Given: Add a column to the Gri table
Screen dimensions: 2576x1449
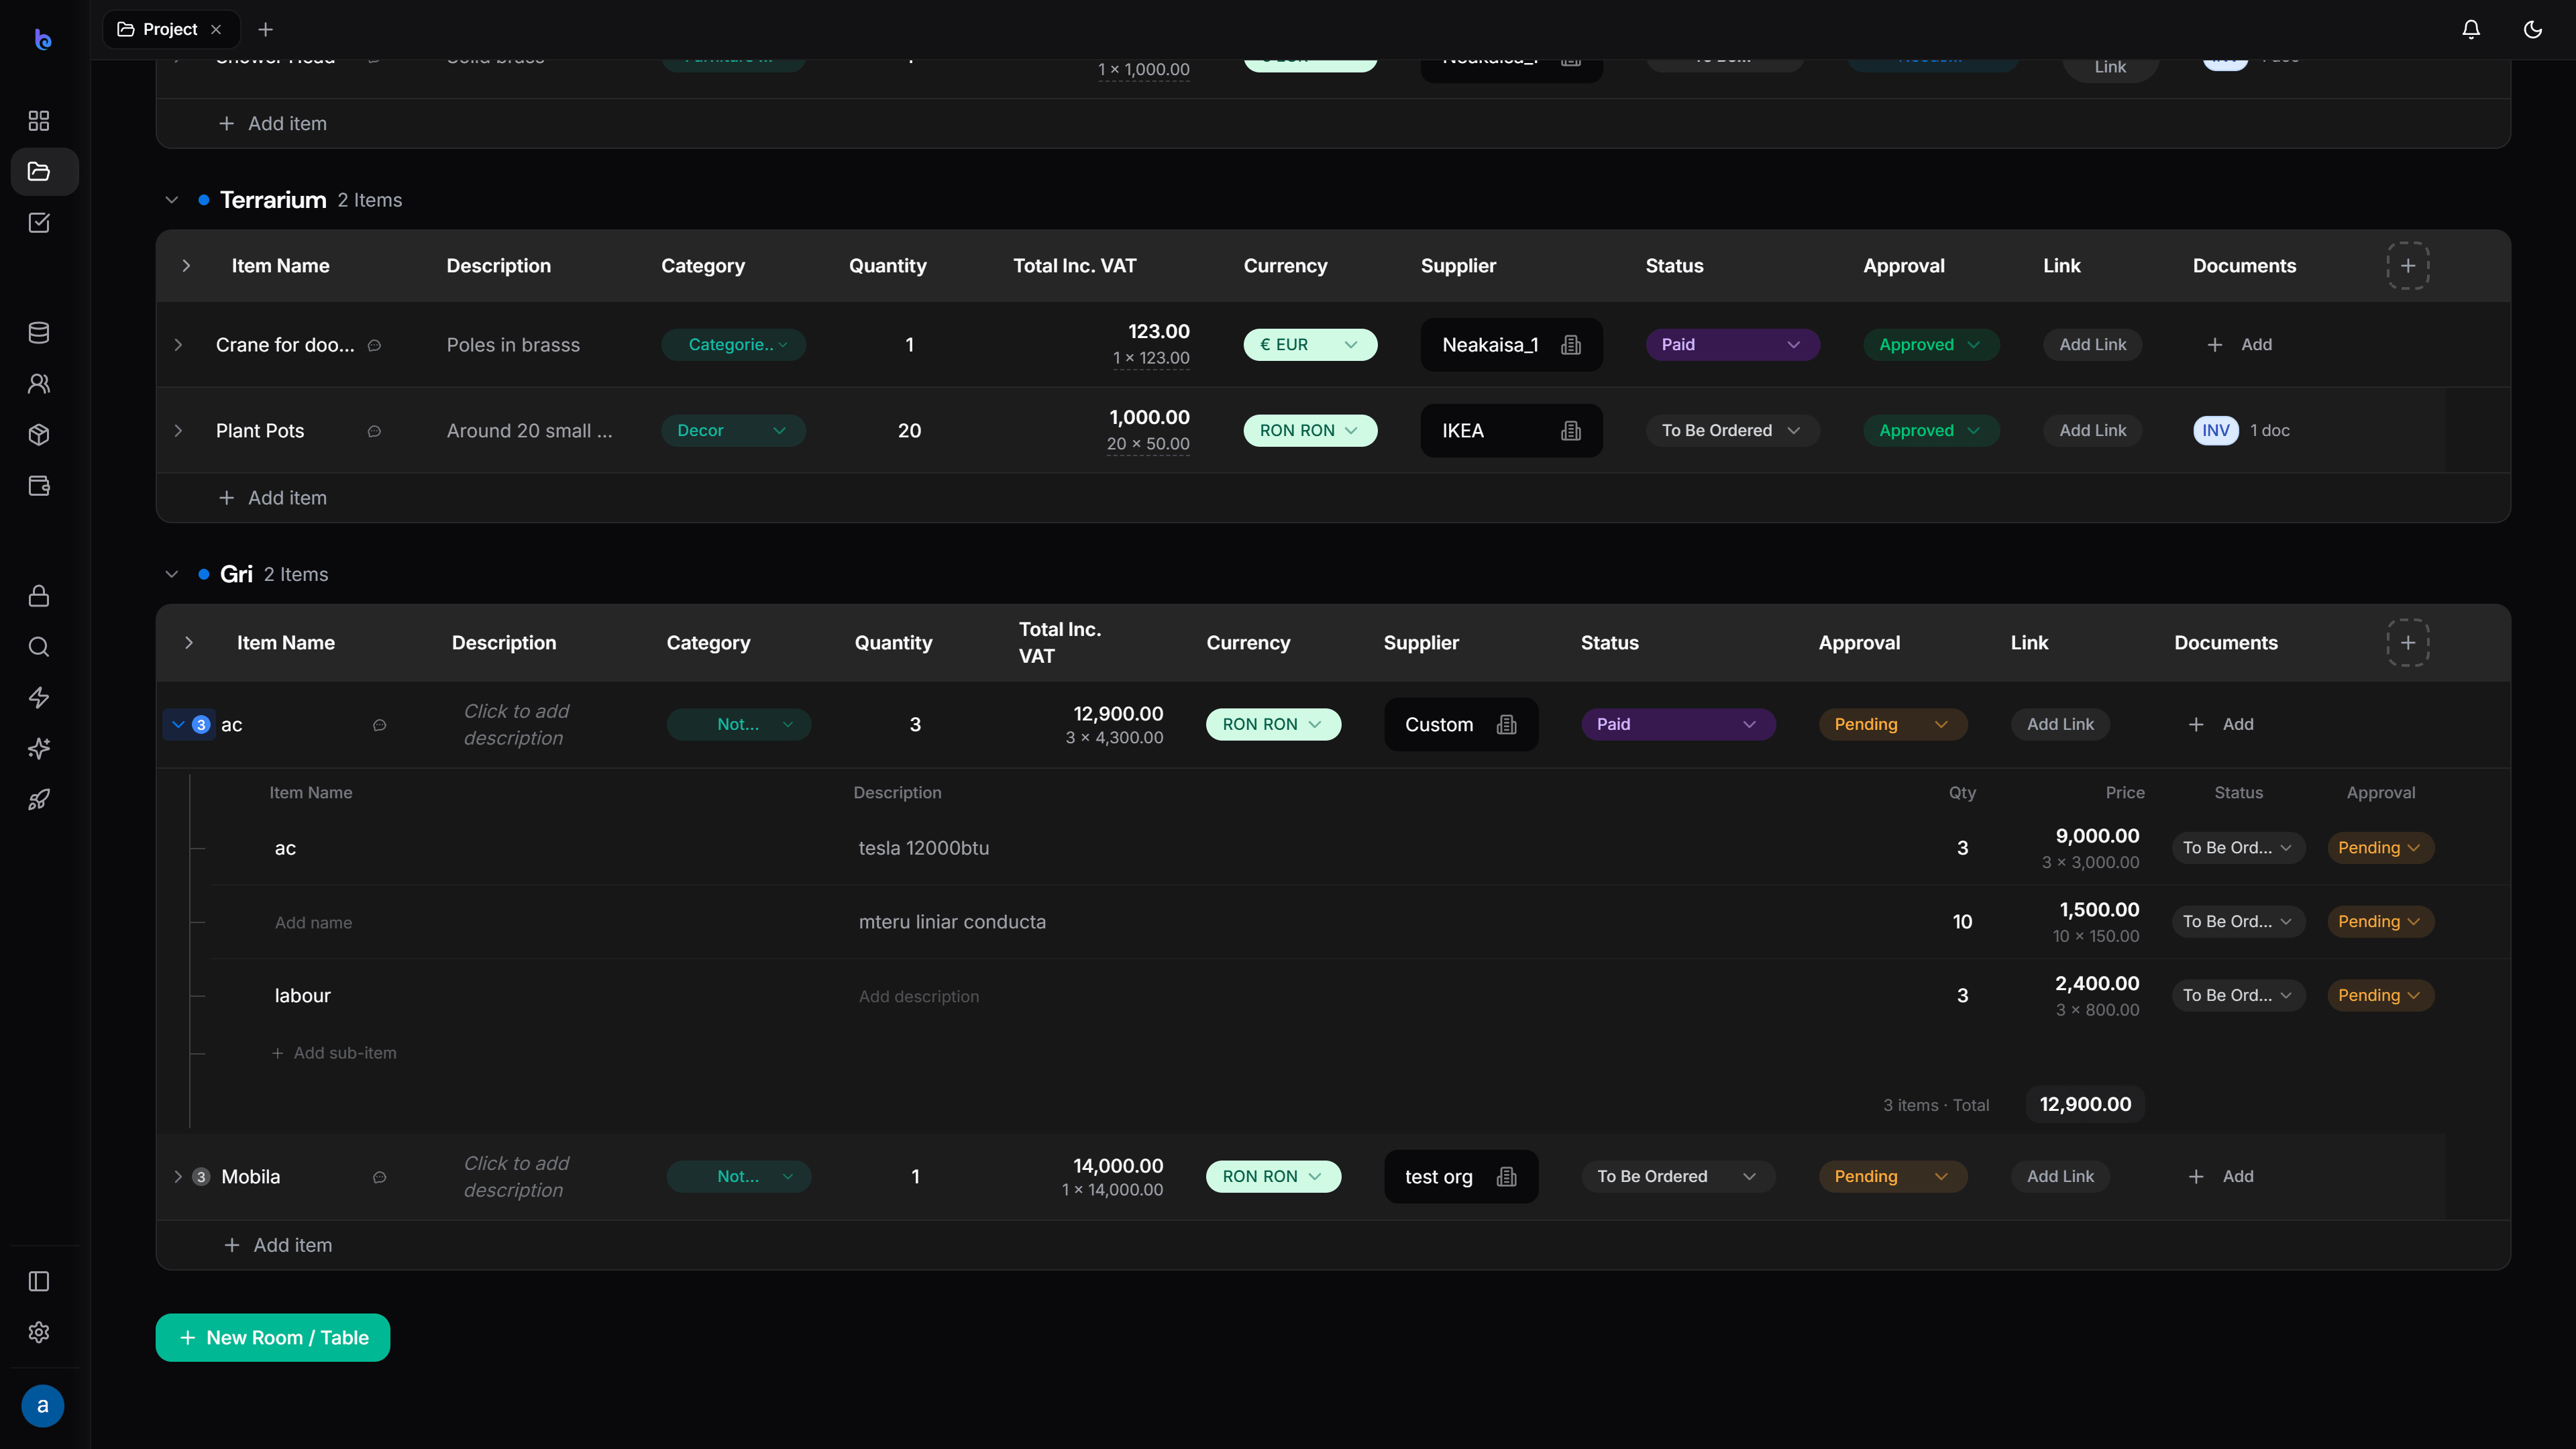Looking at the screenshot, I should click(2408, 643).
